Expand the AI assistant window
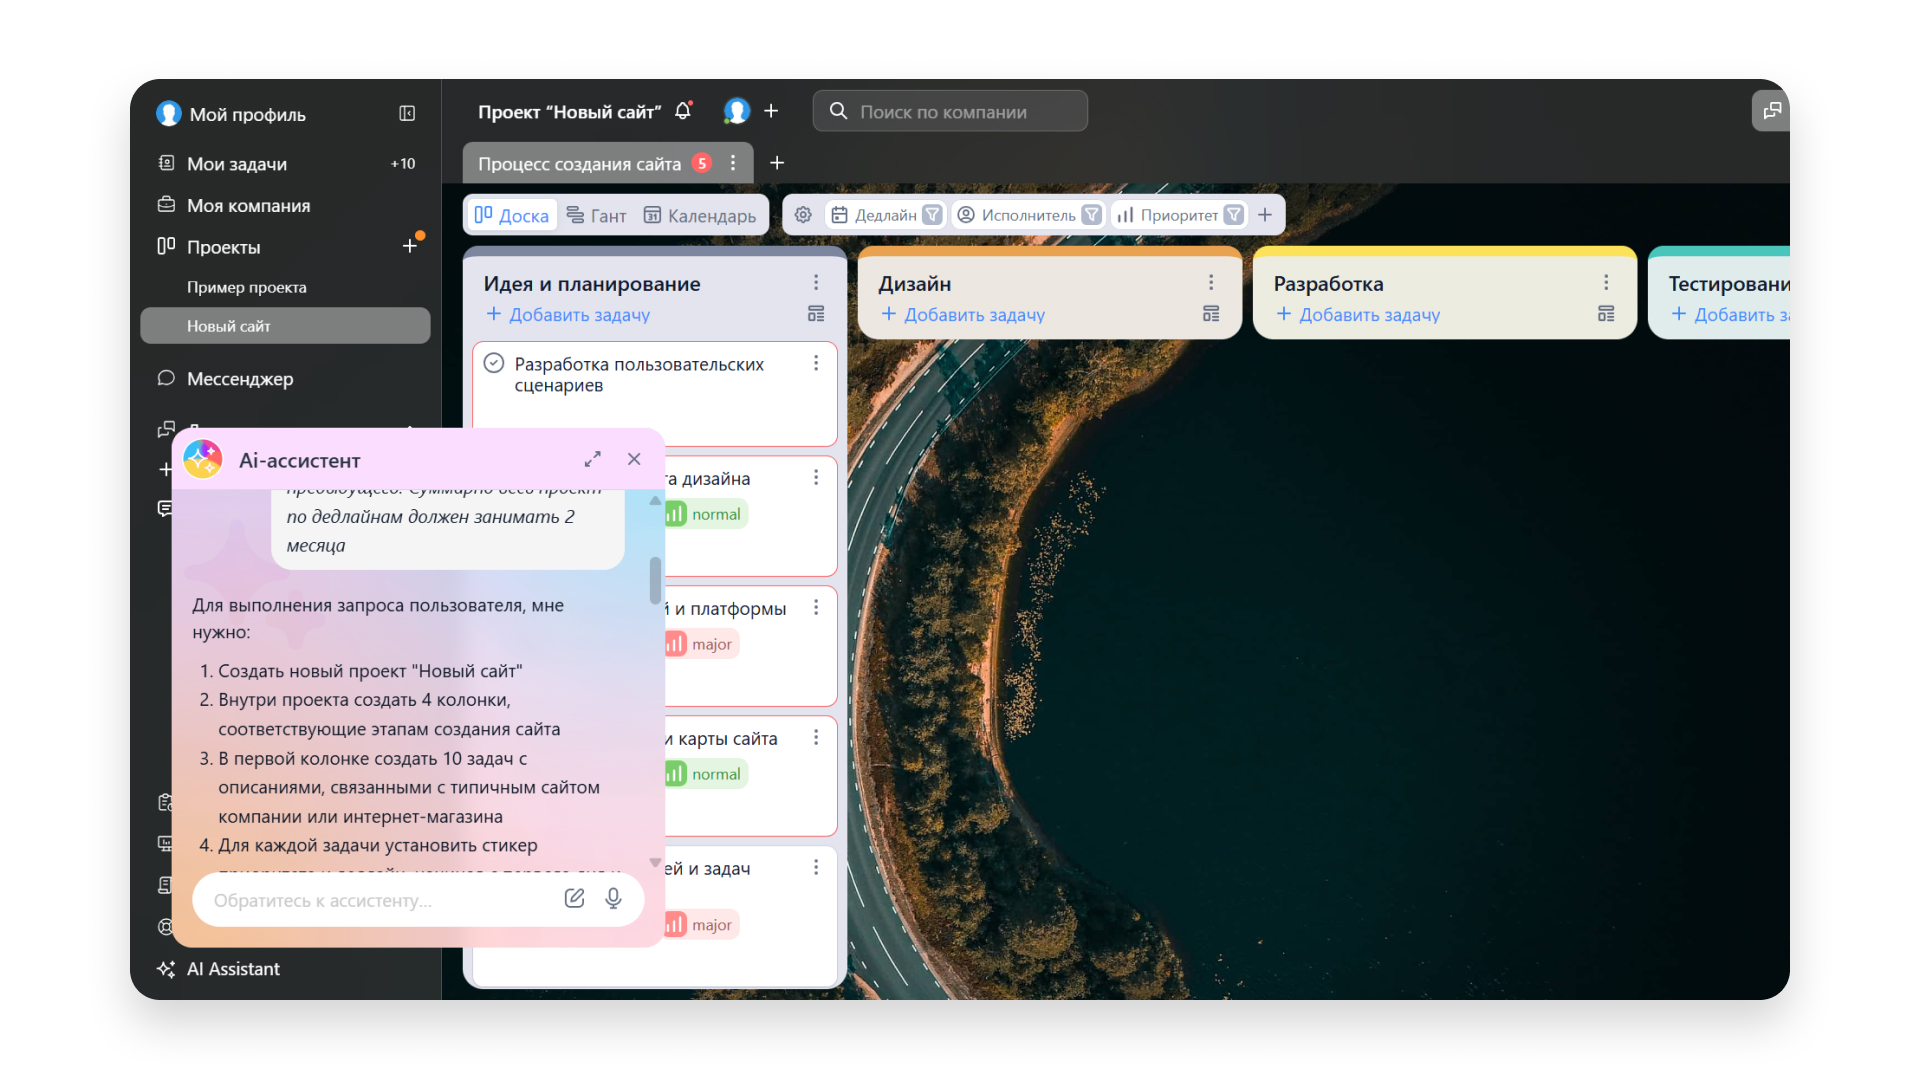 593,459
